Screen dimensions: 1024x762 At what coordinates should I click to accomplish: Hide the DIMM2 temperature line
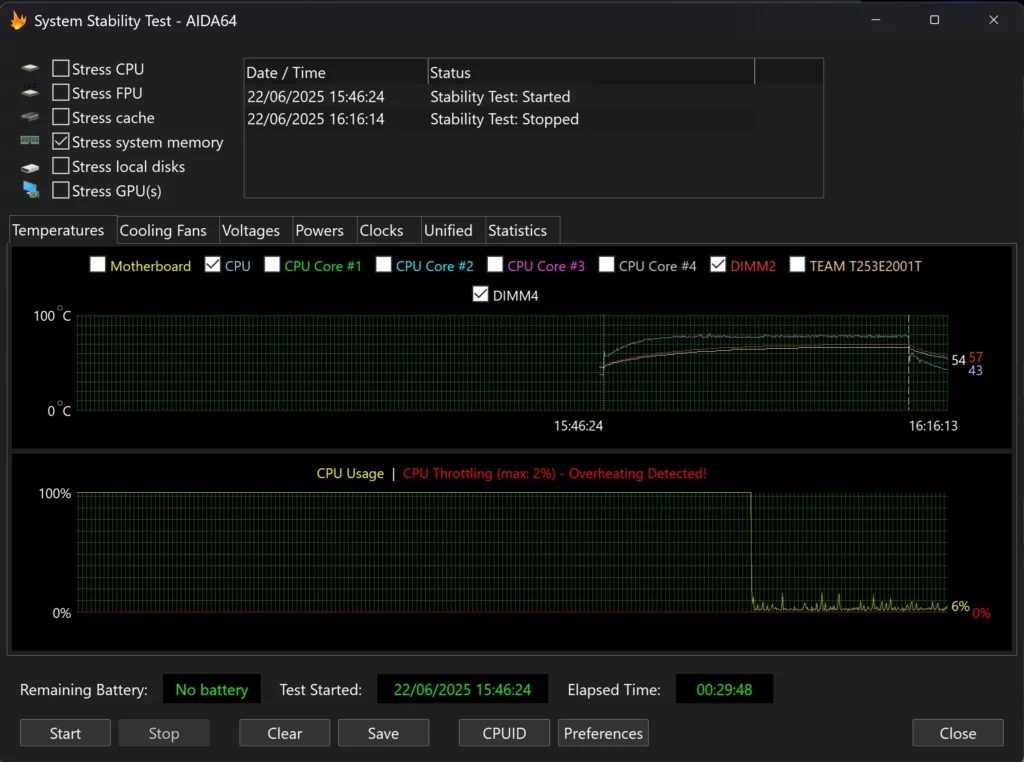point(718,264)
